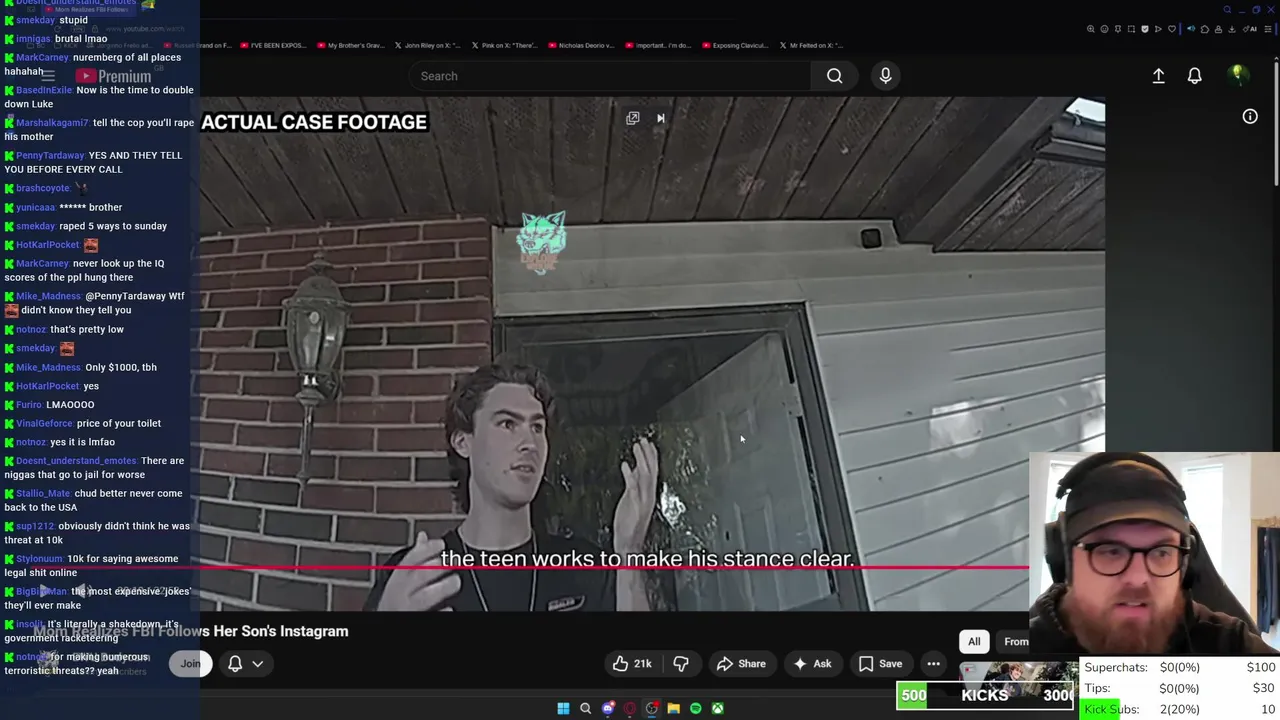Switch to important.. i'm do... tab
Viewport: 1280px width, 720px height.
tap(658, 45)
